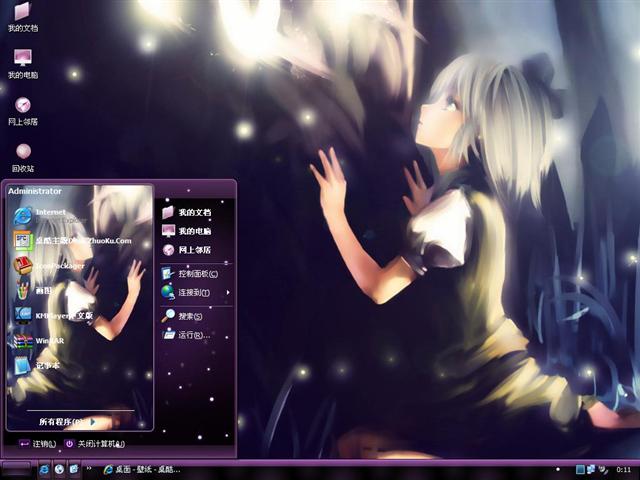Expand quick launch overflow chevron

(89, 468)
